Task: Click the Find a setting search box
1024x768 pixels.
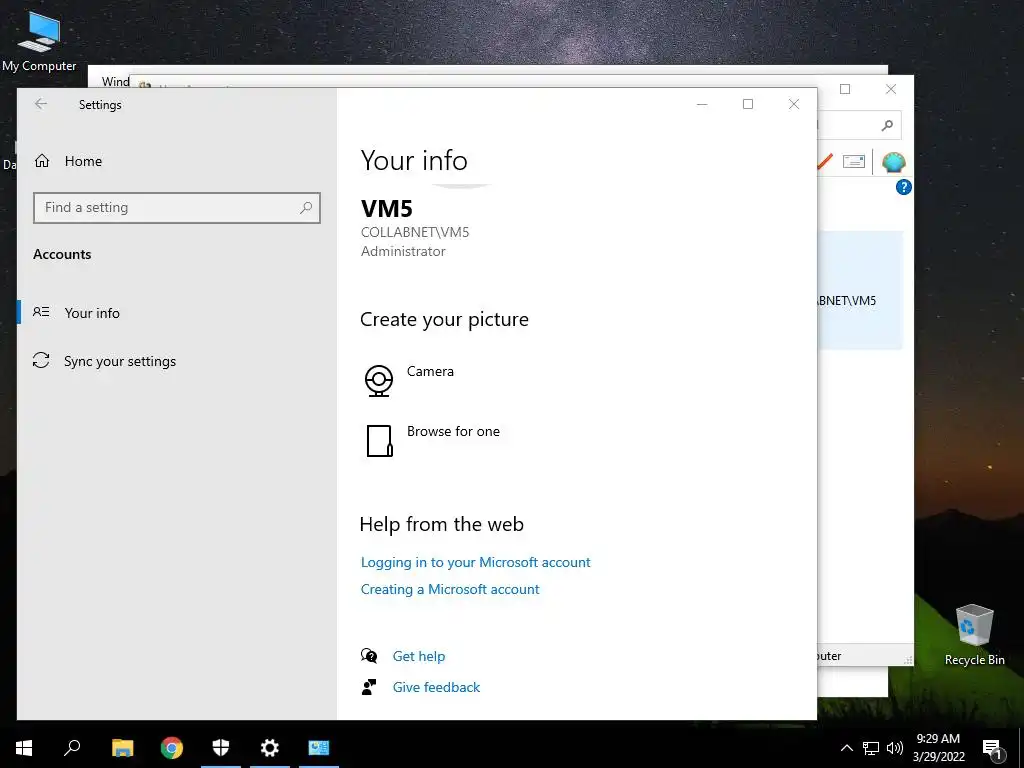Action: (176, 208)
